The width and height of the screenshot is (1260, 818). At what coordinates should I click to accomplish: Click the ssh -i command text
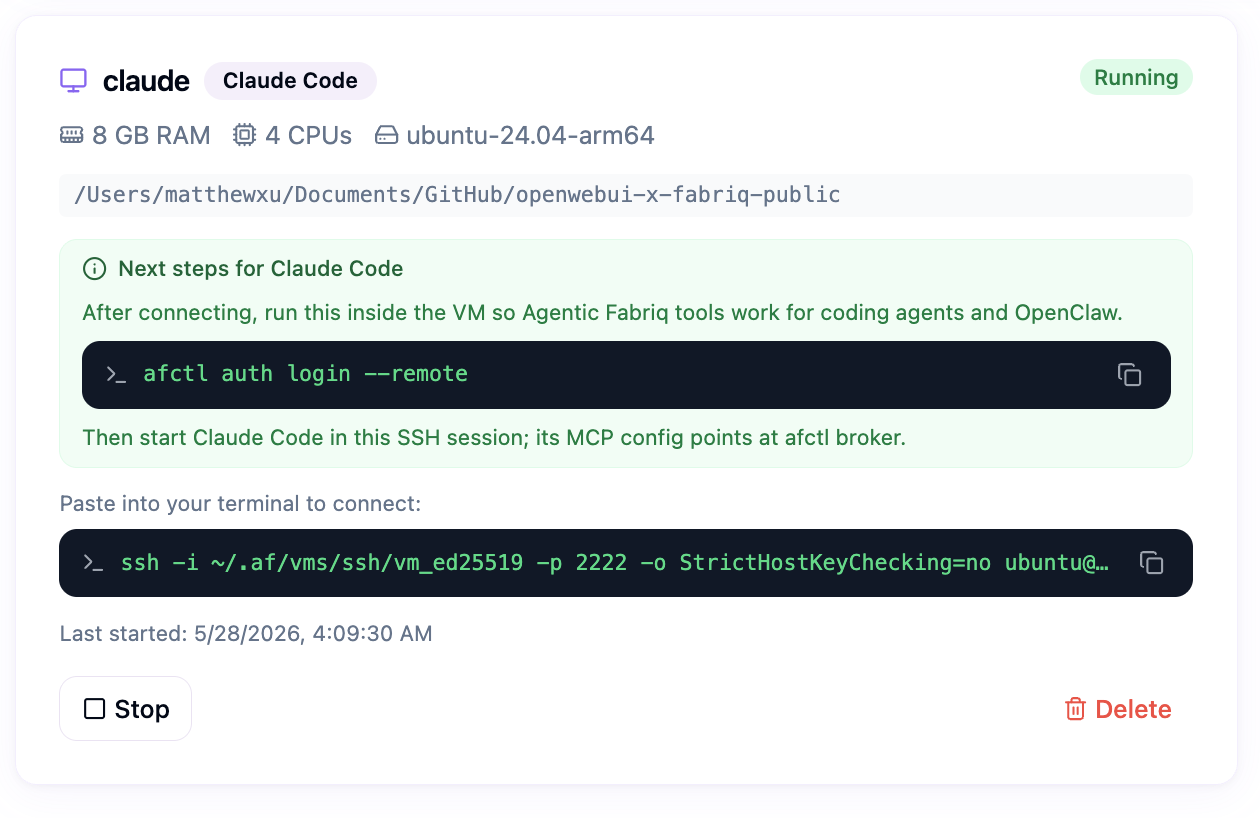coord(615,563)
